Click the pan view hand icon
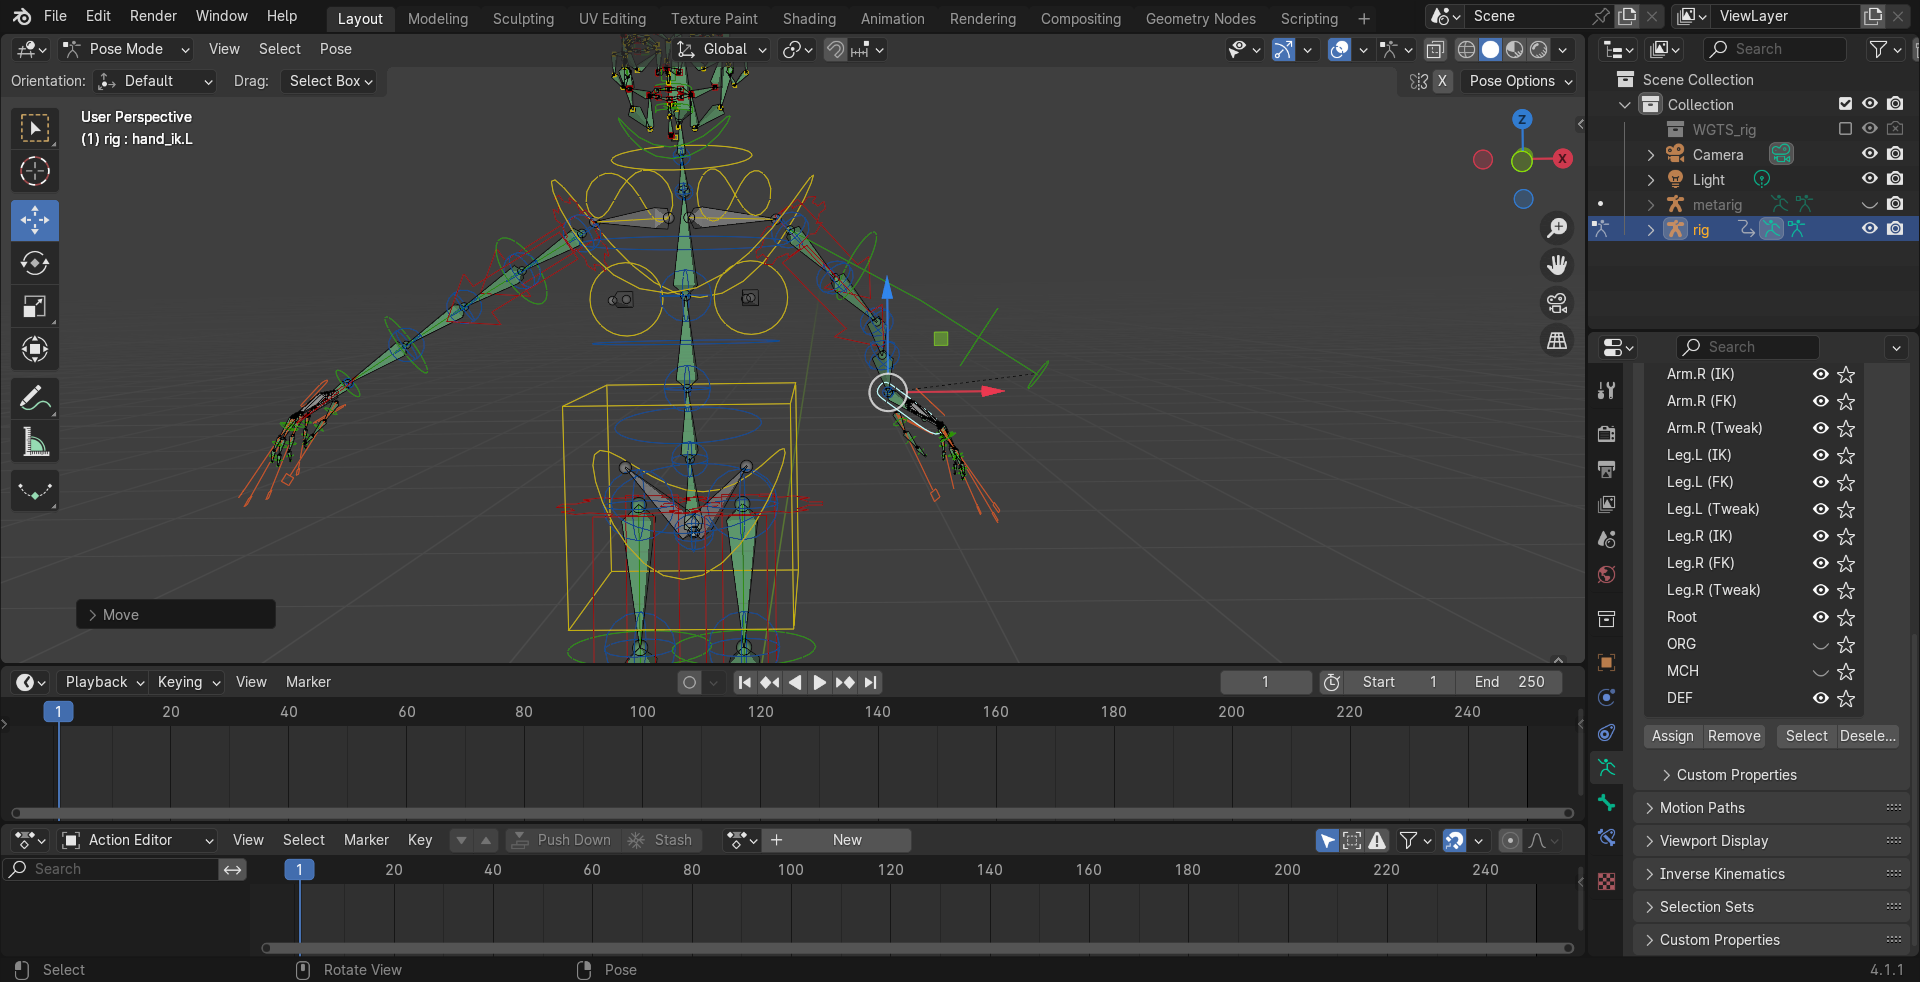Image resolution: width=1920 pixels, height=982 pixels. [1557, 265]
